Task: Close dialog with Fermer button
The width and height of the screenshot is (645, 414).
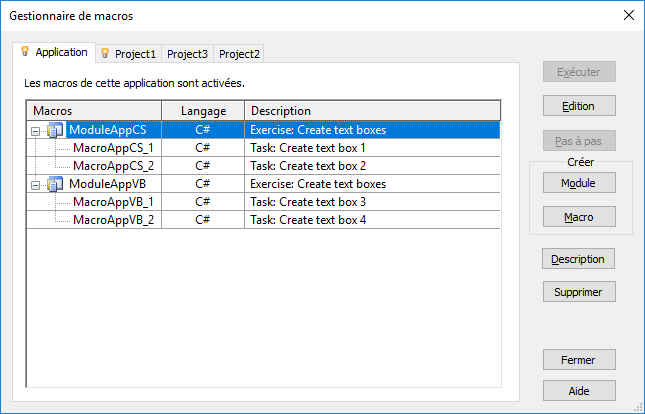Action: coord(579,359)
